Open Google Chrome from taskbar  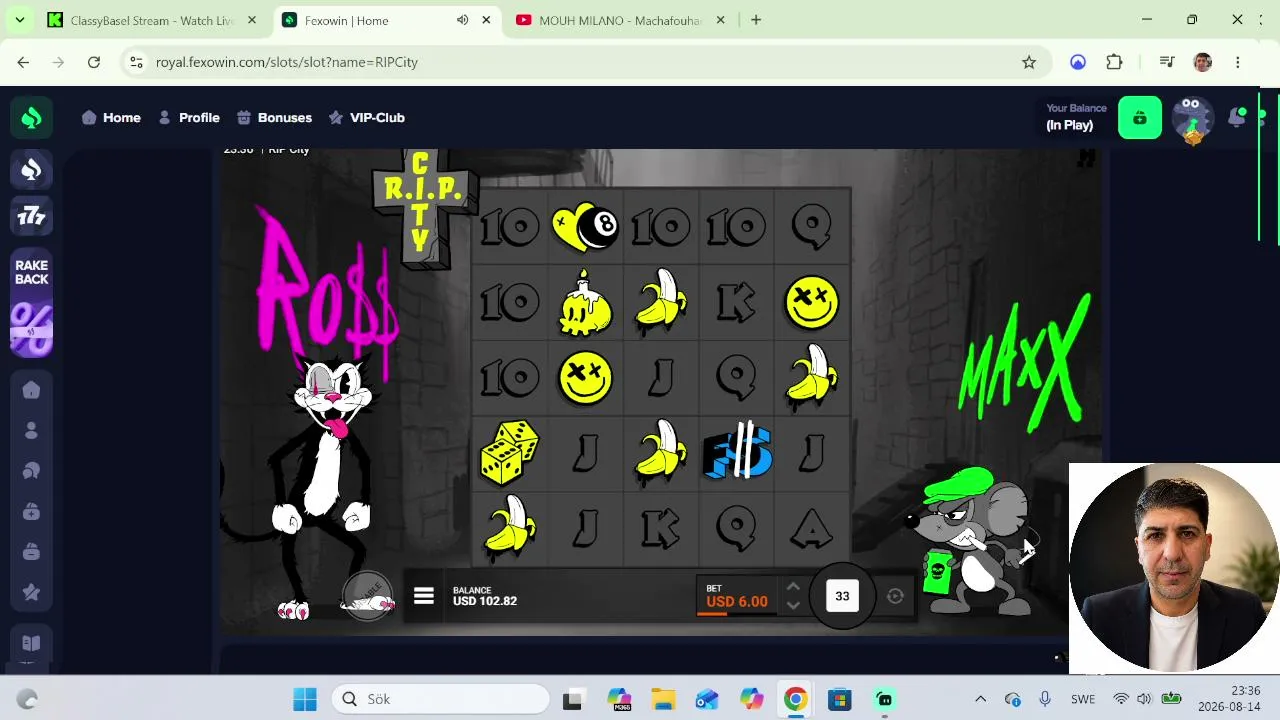coord(795,699)
